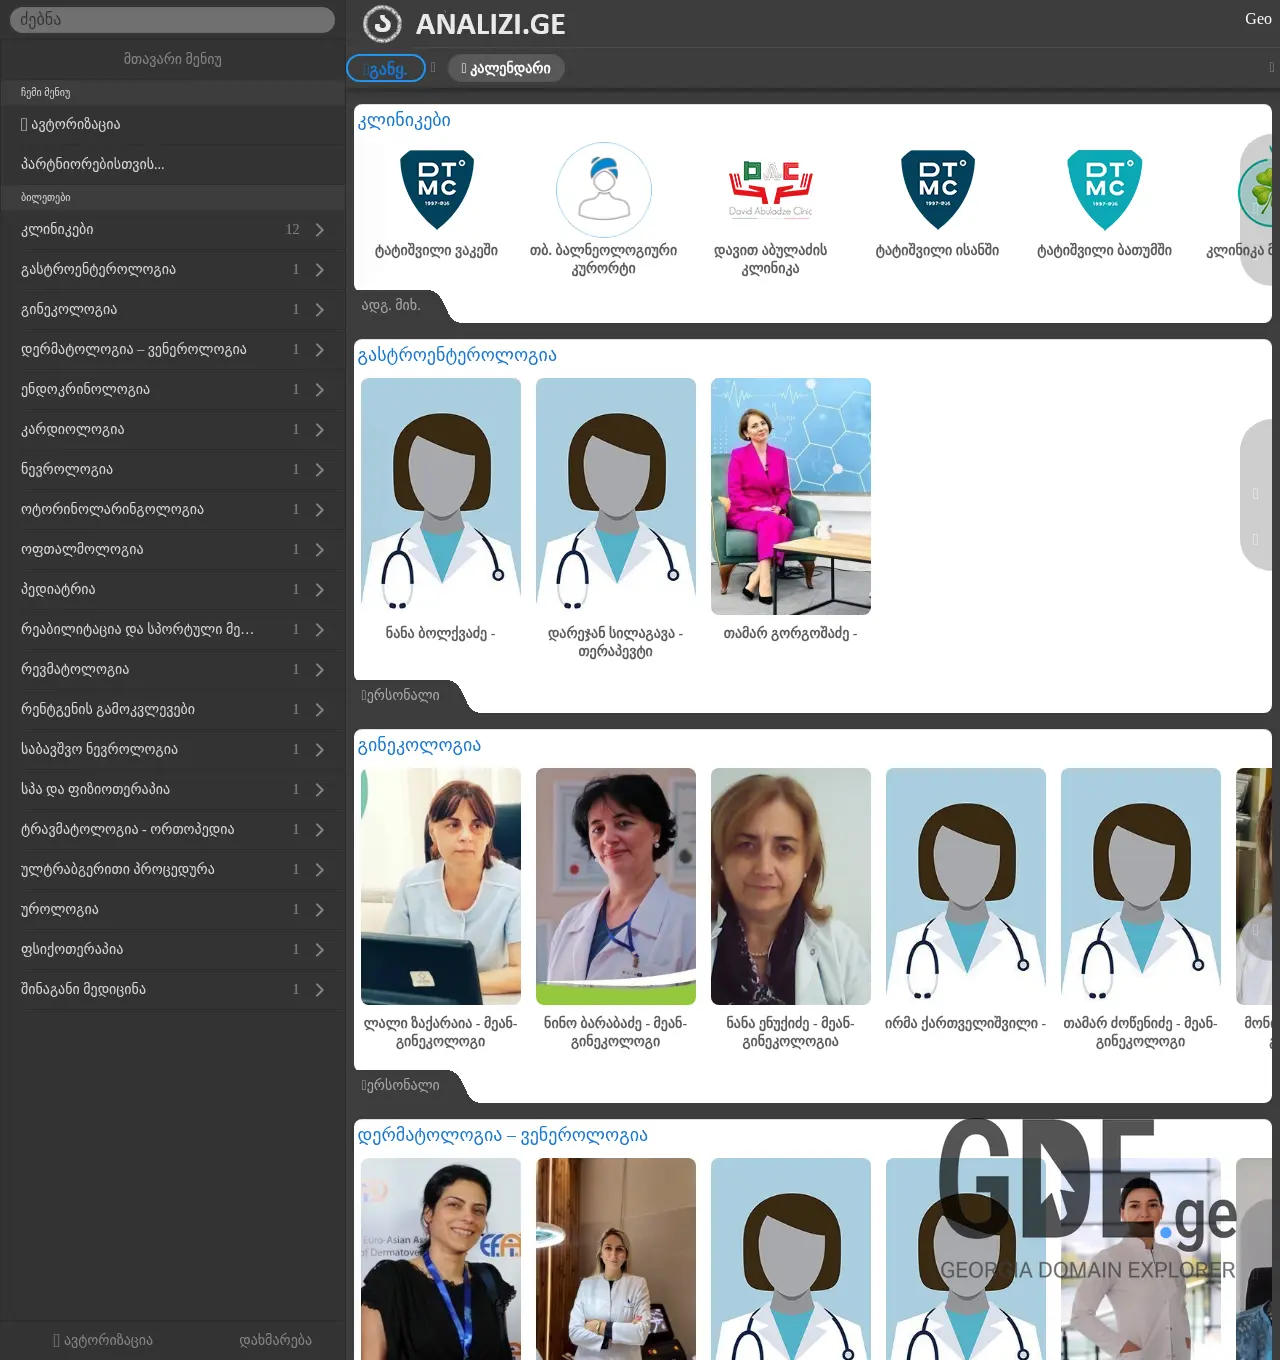Select the ადგ. მის. tab

(x=391, y=307)
